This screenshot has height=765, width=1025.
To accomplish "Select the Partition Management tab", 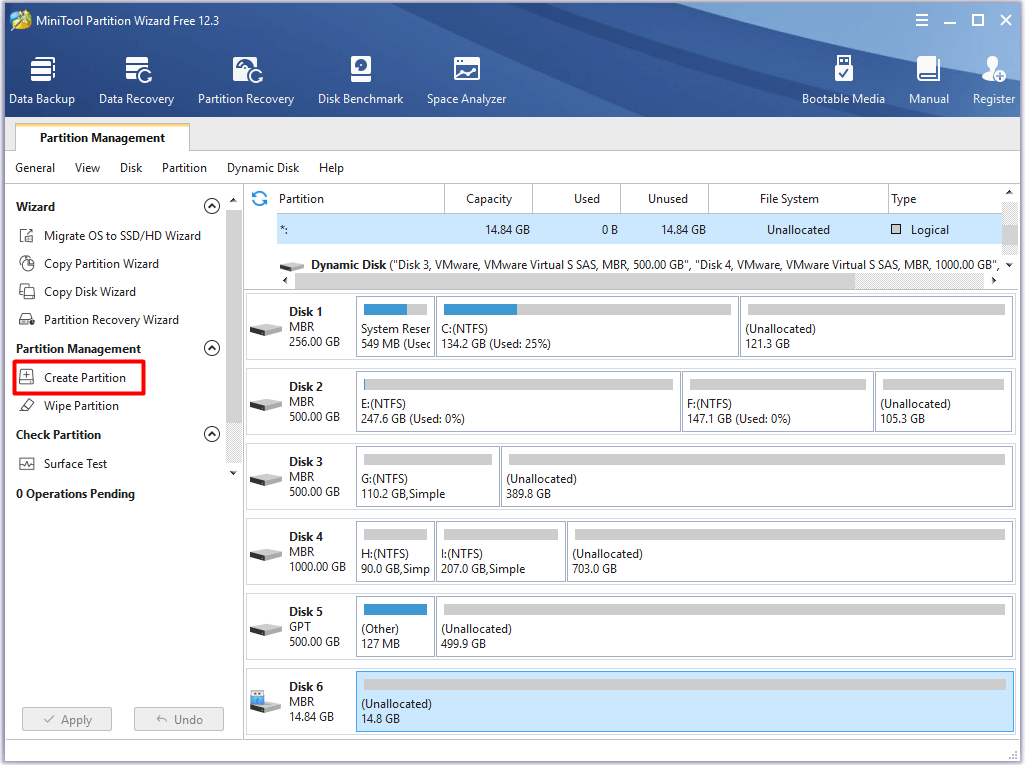I will pos(103,137).
